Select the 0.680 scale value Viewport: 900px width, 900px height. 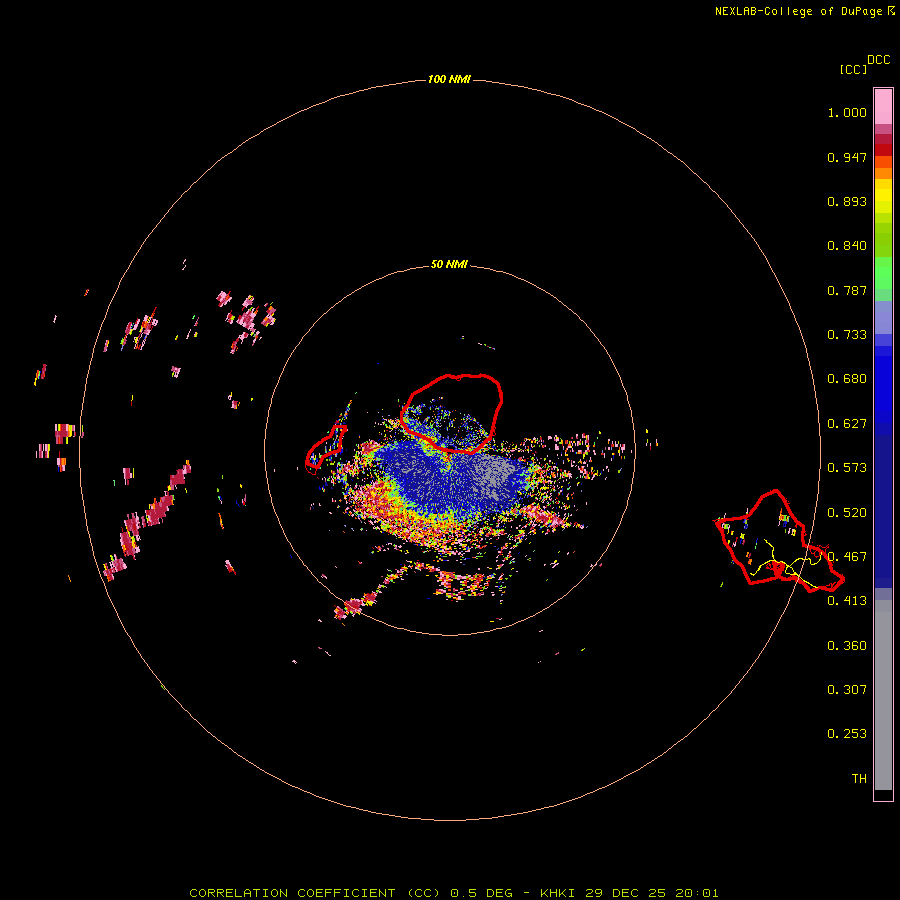click(x=847, y=379)
